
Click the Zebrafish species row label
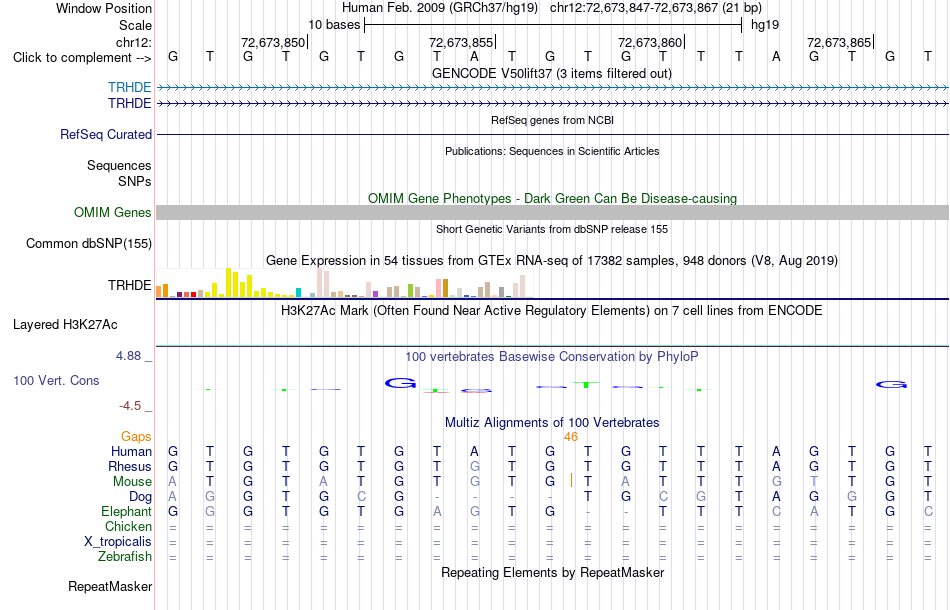[x=125, y=557]
